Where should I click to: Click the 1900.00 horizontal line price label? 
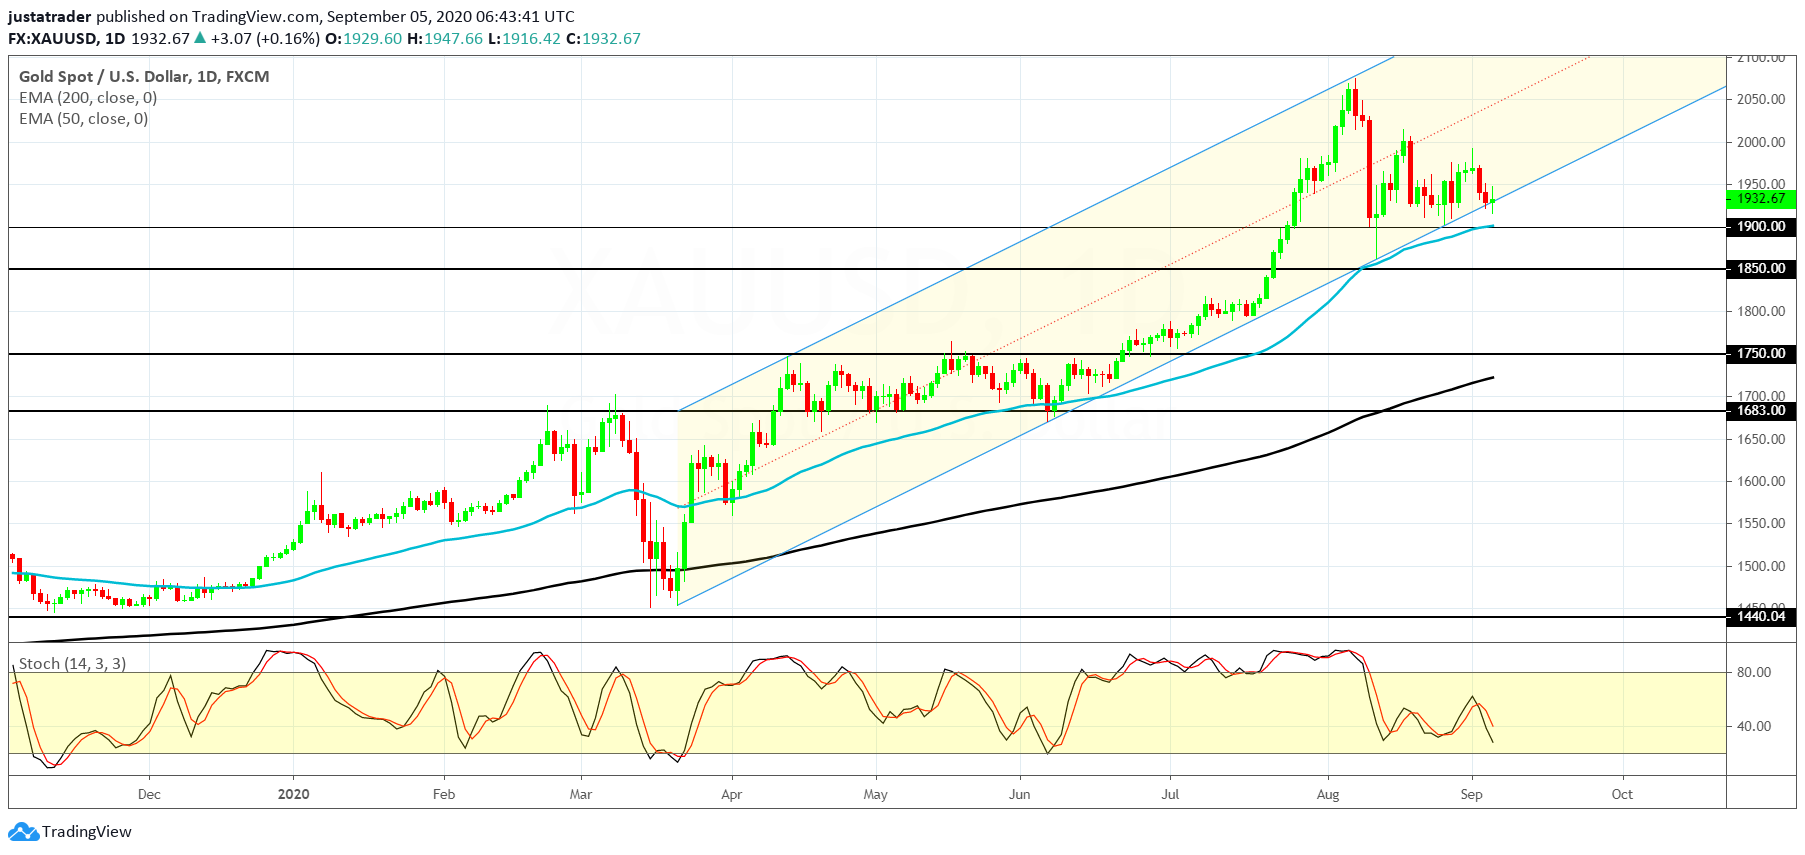point(1761,227)
